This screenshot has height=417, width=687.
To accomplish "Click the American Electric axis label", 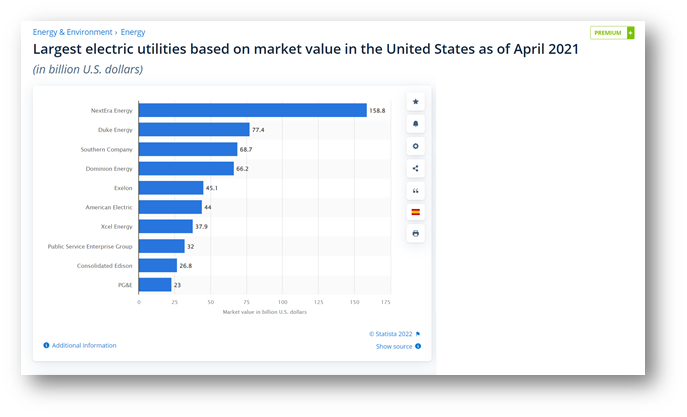I will pyautogui.click(x=109, y=207).
